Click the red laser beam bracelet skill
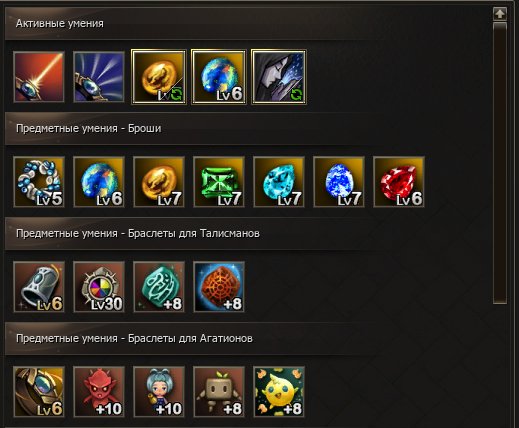Image resolution: width=519 pixels, height=428 pixels. click(39, 77)
